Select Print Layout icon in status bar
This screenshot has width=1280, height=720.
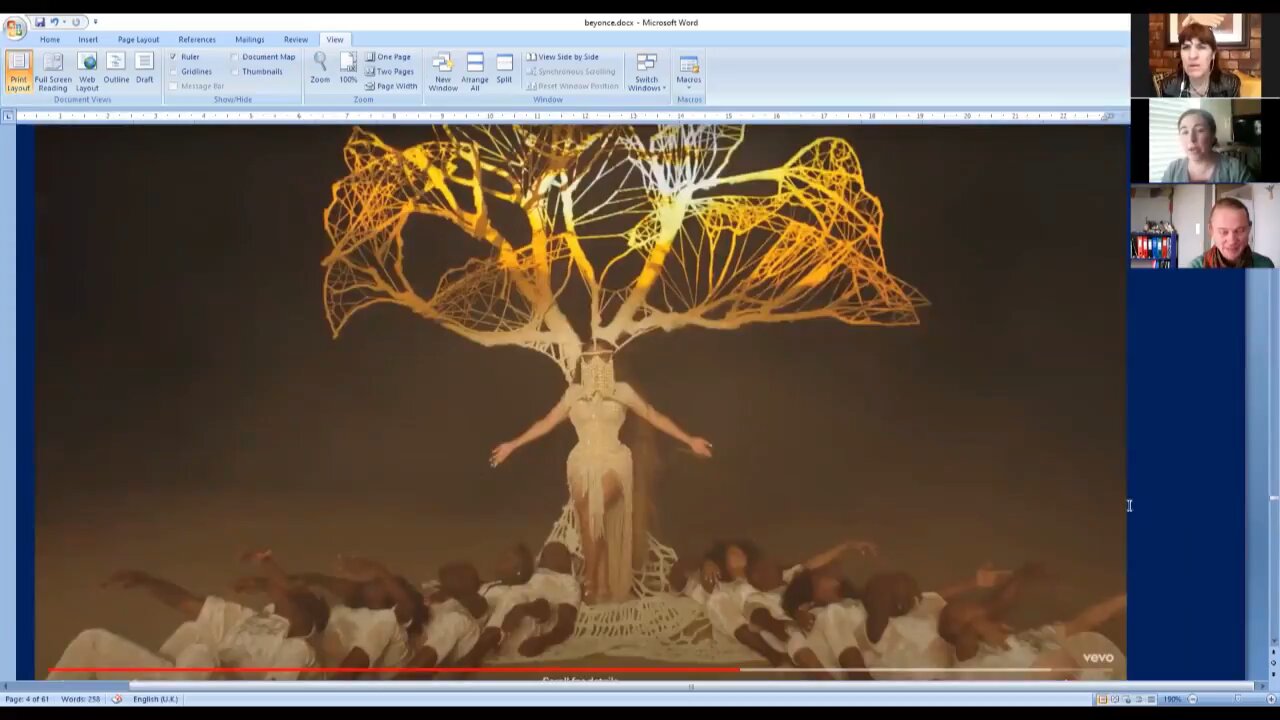[1102, 699]
